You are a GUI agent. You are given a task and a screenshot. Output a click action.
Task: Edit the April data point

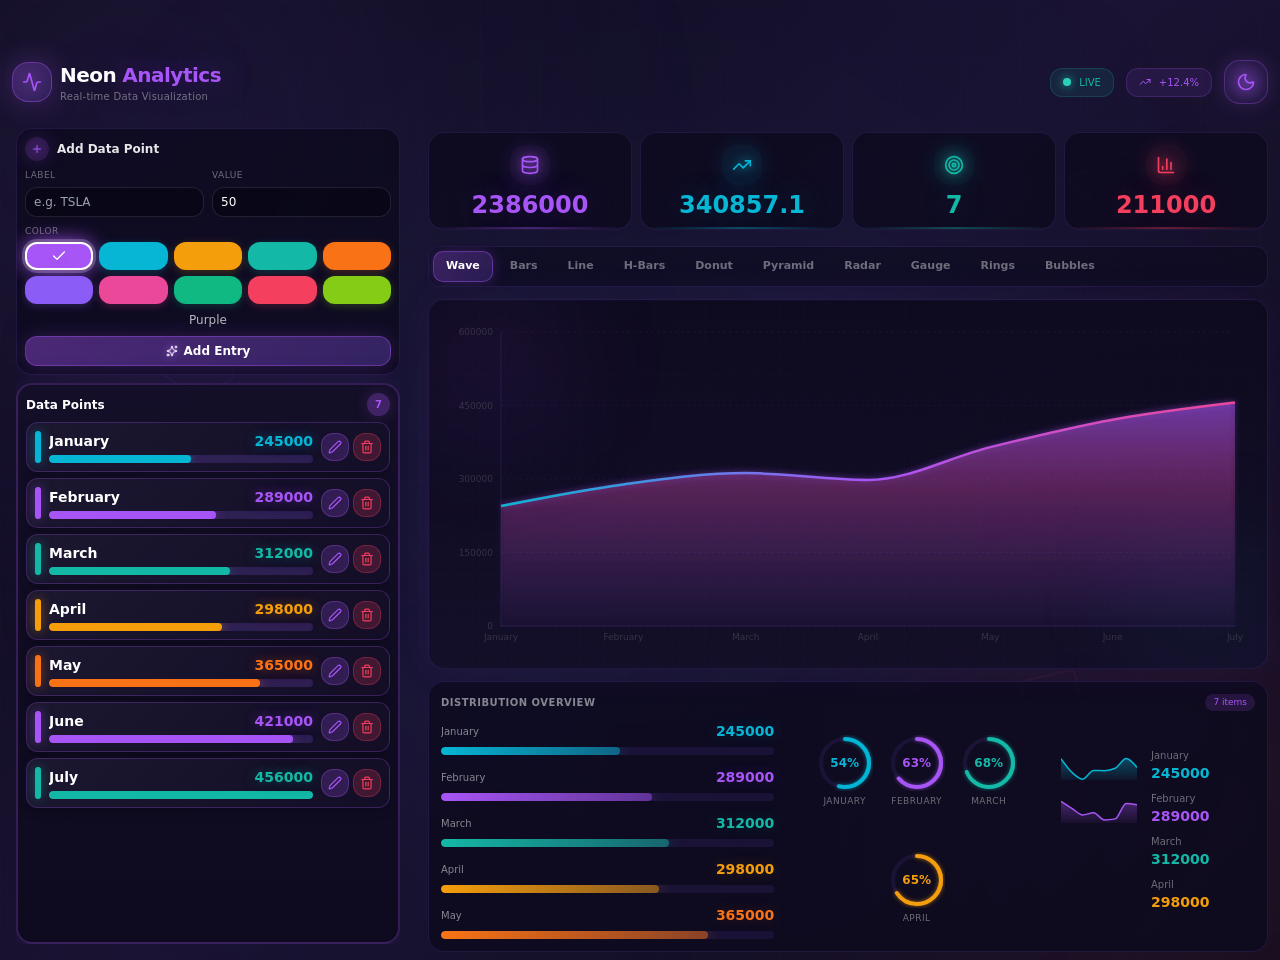(x=335, y=615)
